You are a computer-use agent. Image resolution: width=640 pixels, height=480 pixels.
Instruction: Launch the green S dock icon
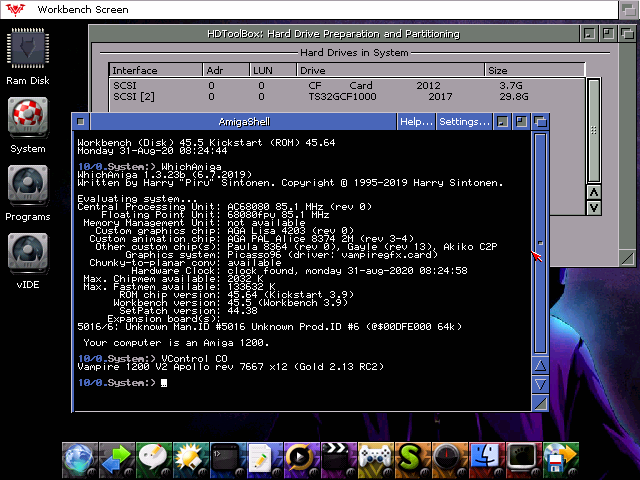[413, 460]
